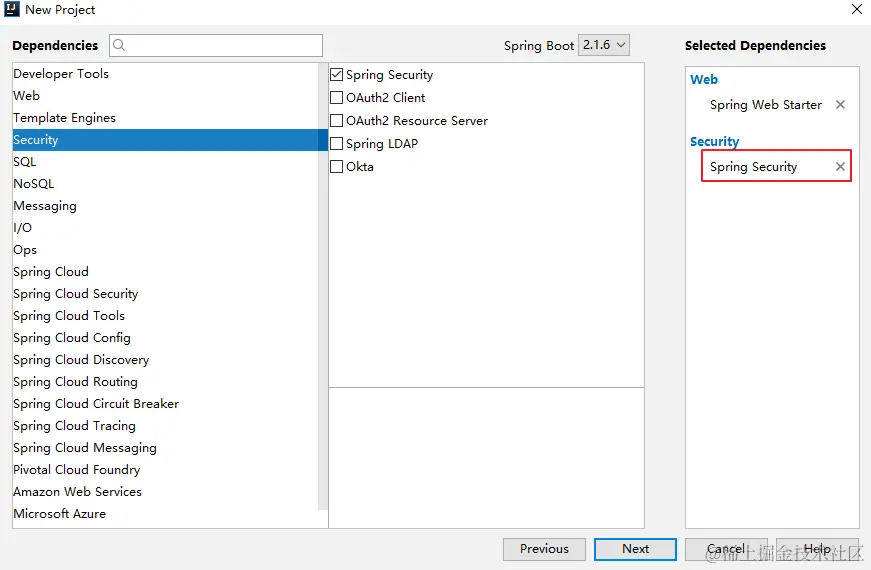
Task: Select Spring Cloud Circuit Breaker category
Action: click(166, 404)
